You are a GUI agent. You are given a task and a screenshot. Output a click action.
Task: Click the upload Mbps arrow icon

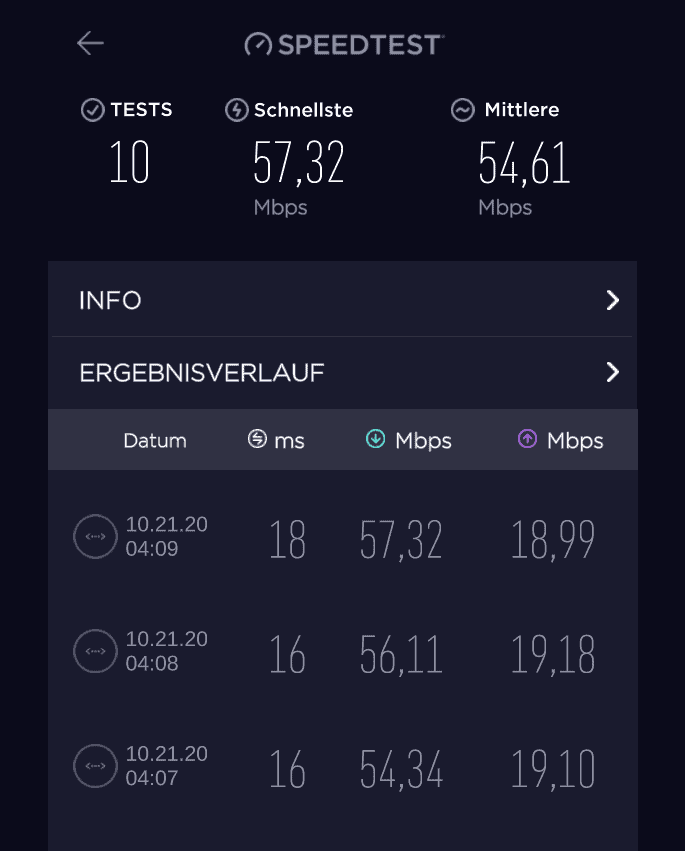coord(527,439)
